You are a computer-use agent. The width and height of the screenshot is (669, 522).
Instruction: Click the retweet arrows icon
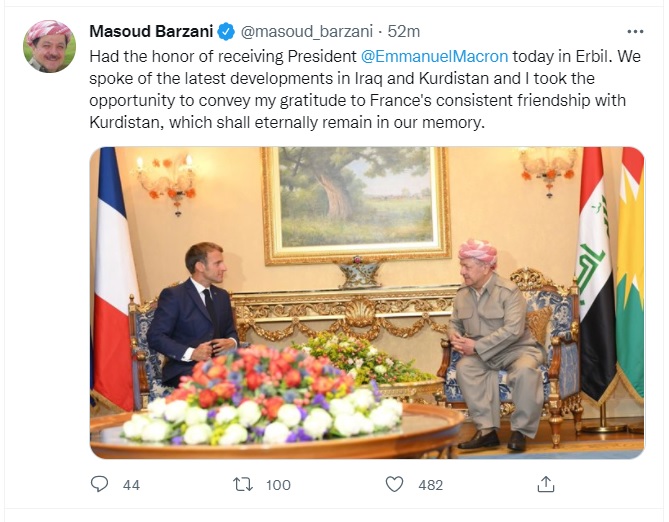tap(243, 484)
